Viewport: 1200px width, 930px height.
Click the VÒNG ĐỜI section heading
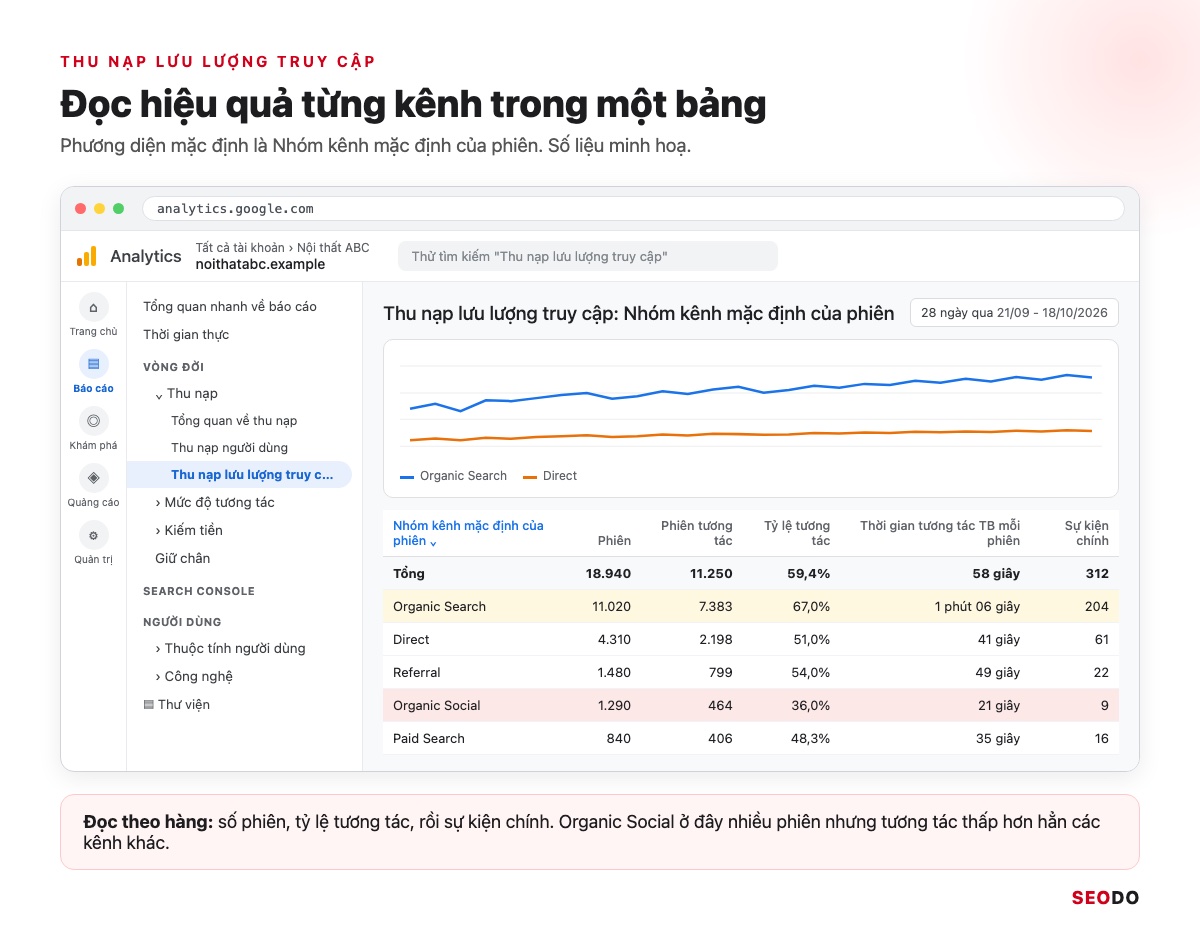[x=174, y=367]
